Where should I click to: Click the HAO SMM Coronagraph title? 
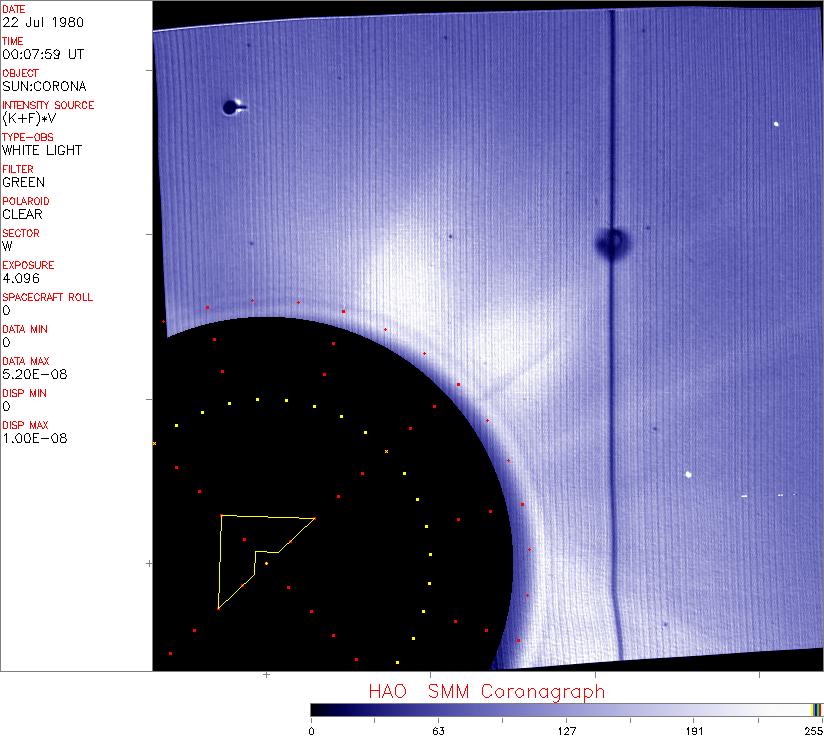coord(486,691)
